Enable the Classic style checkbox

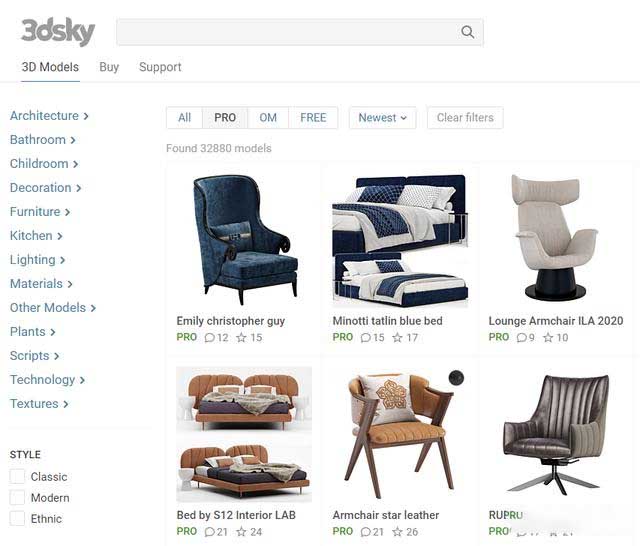(x=17, y=476)
